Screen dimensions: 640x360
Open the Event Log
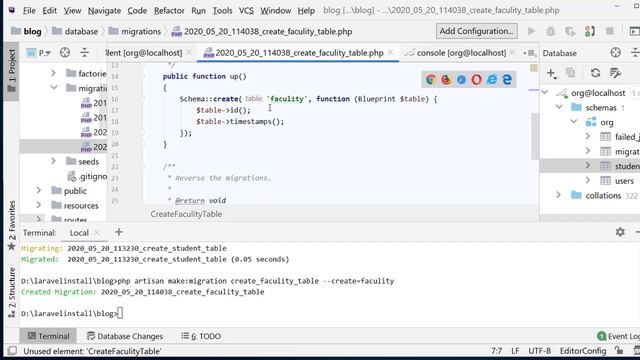618,336
